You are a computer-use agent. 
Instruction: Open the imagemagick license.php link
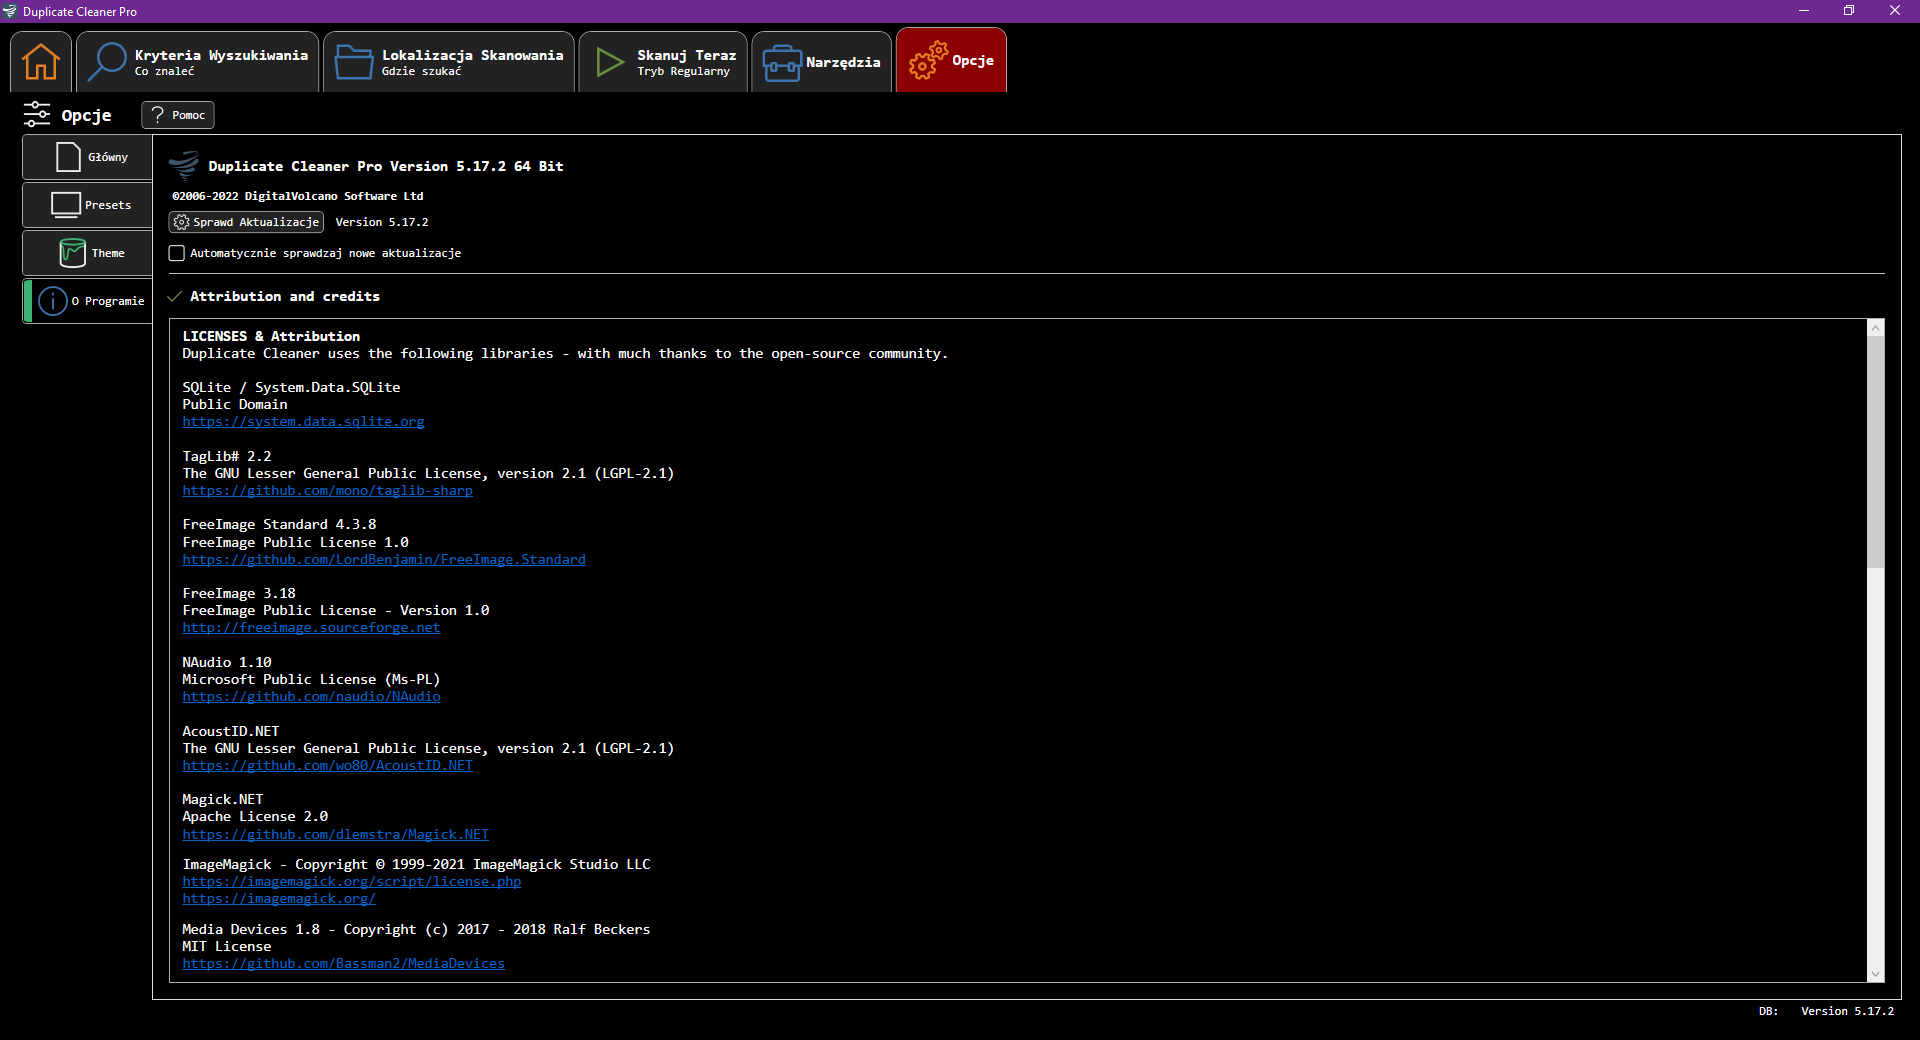click(x=351, y=882)
